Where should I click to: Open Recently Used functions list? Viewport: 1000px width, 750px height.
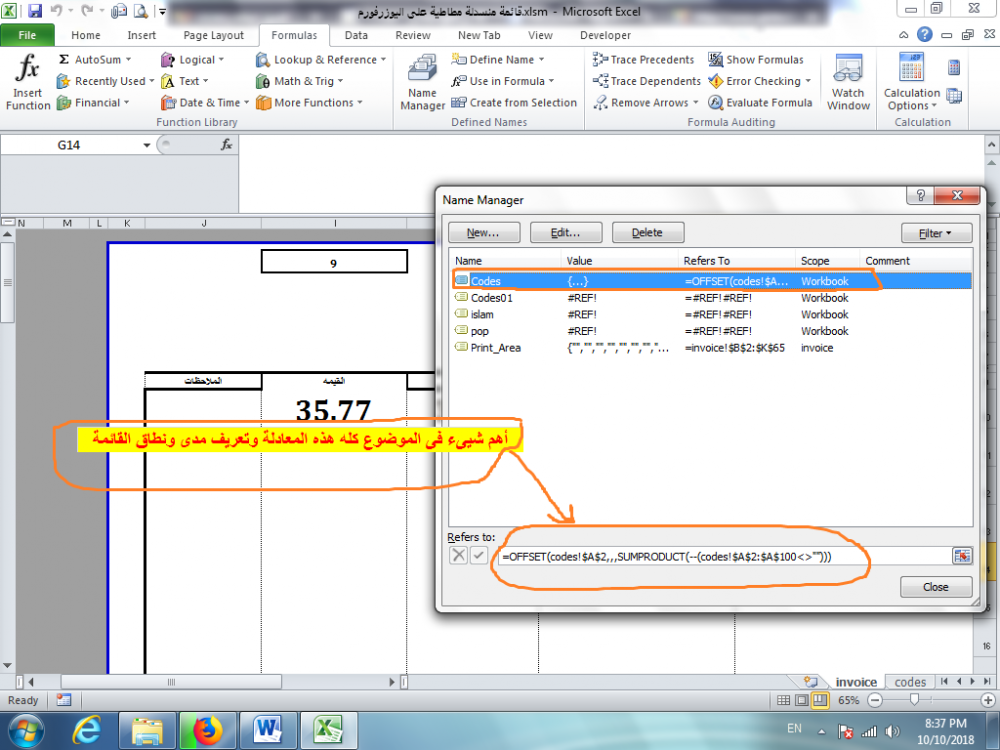(x=105, y=81)
